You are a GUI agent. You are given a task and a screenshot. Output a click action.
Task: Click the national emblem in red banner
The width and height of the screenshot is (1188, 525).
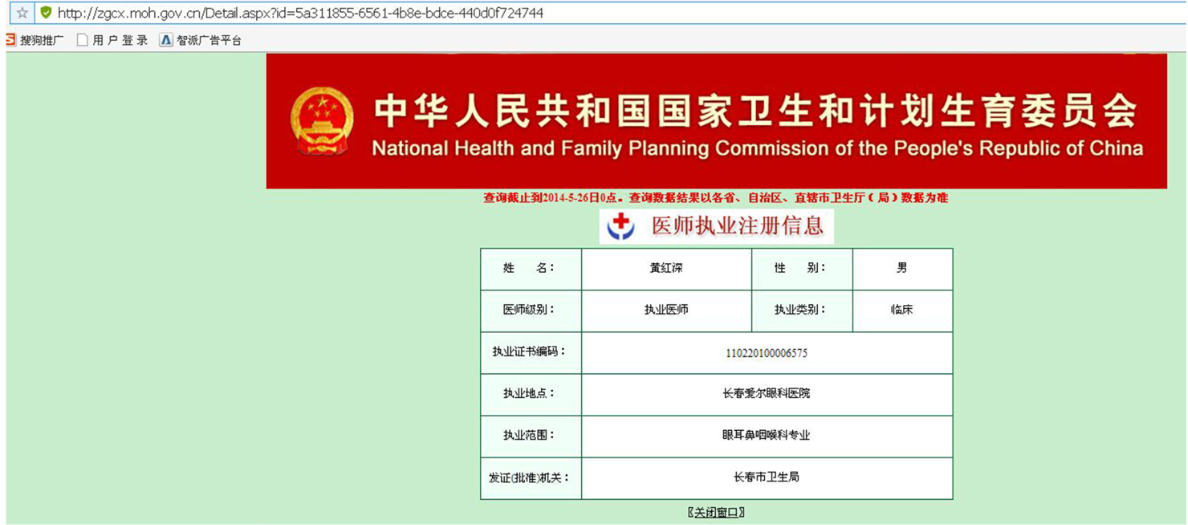coord(322,120)
